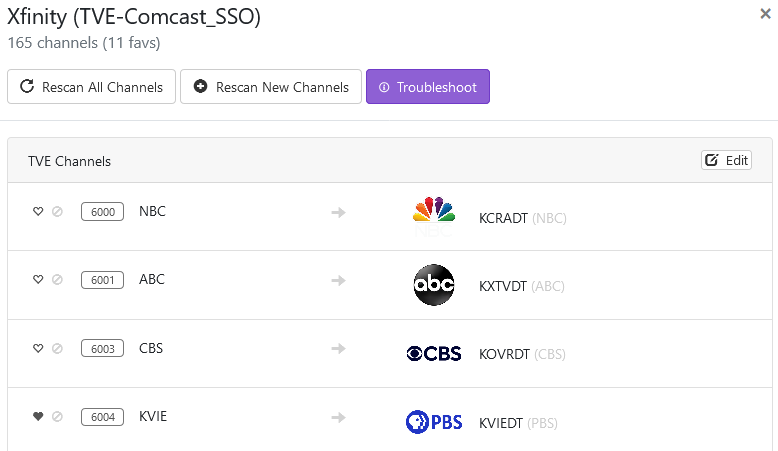
Task: Select the 6004 channel number badge
Action: (x=103, y=417)
